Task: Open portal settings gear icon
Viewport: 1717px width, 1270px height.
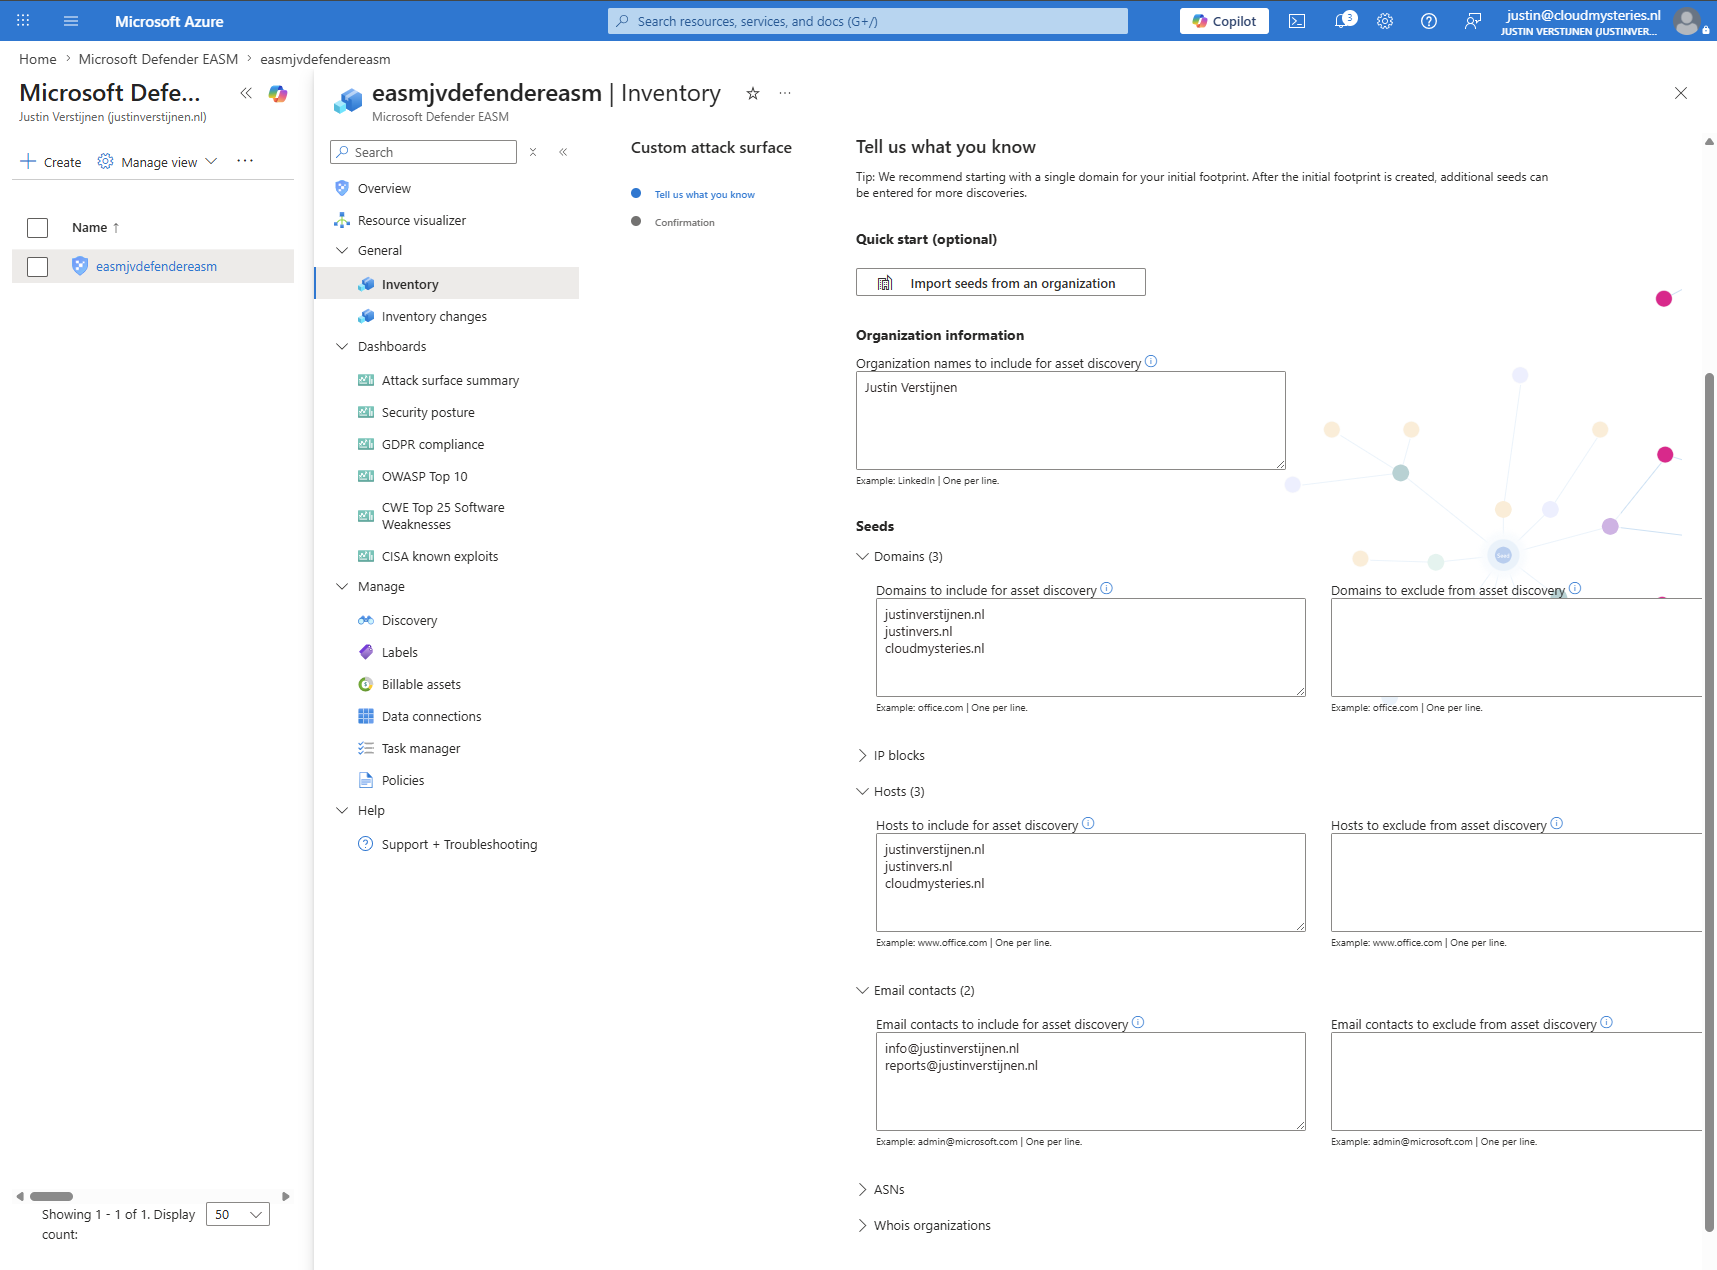Action: (x=1385, y=21)
